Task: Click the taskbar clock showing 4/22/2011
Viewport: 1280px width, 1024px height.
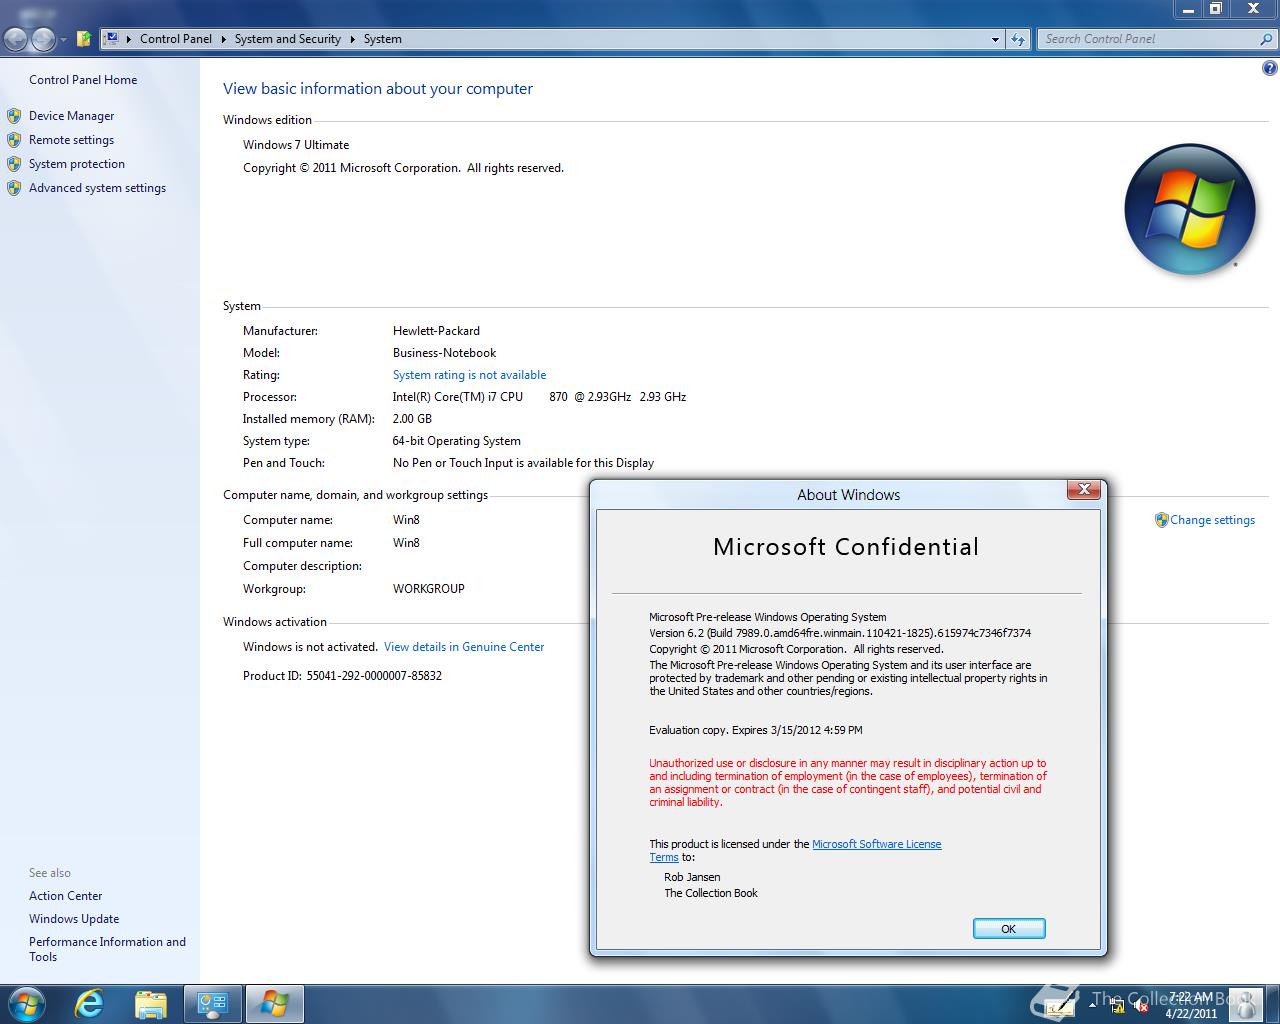Action: click(x=1191, y=1005)
